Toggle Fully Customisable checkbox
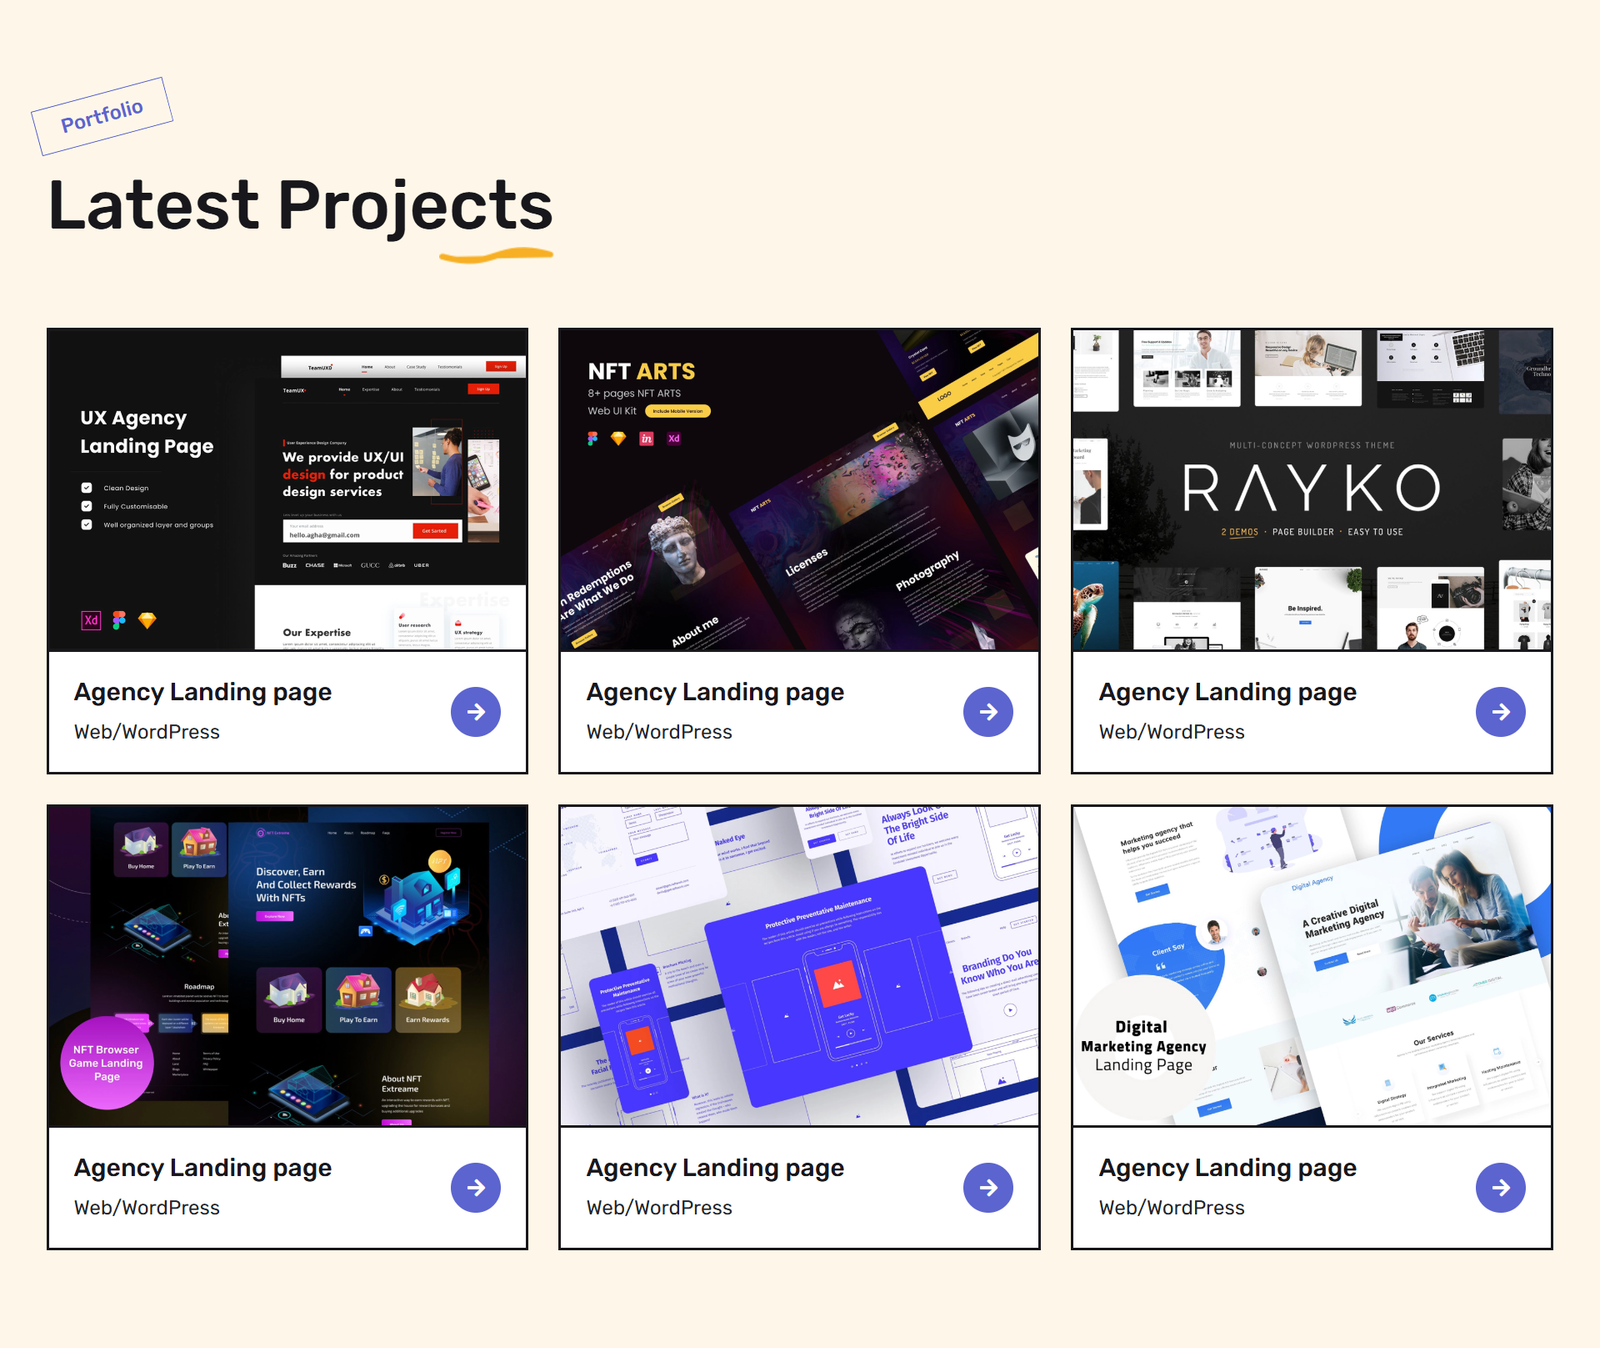Screen dimensions: 1600x1348 point(87,506)
